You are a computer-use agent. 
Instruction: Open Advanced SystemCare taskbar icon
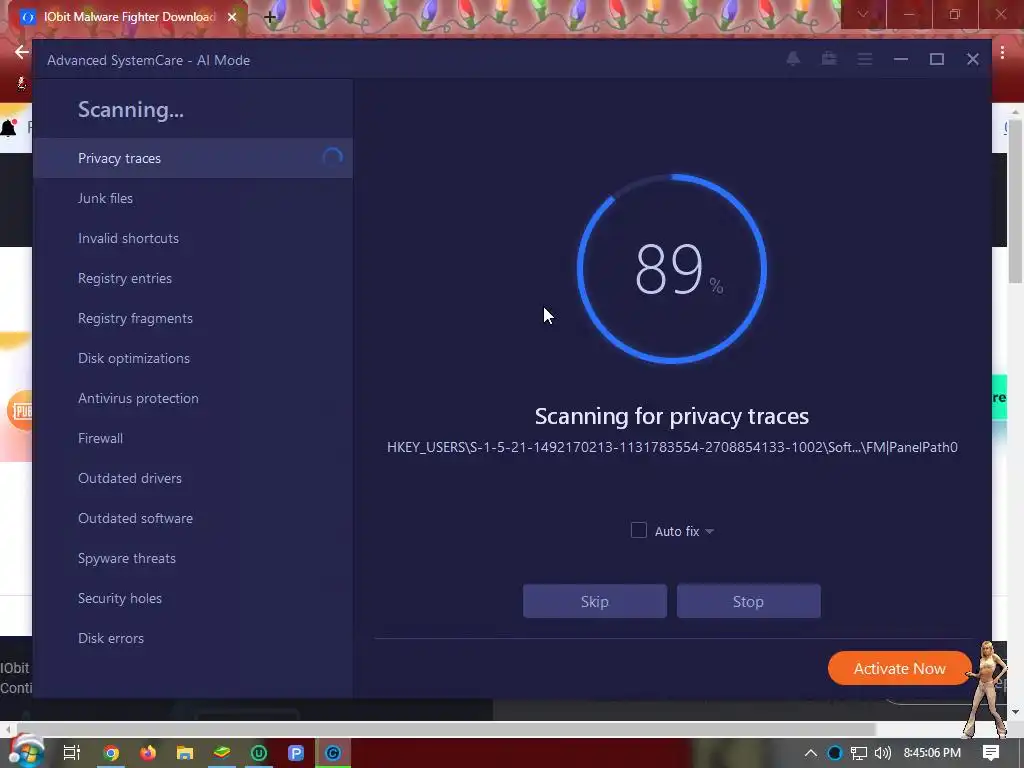click(333, 753)
